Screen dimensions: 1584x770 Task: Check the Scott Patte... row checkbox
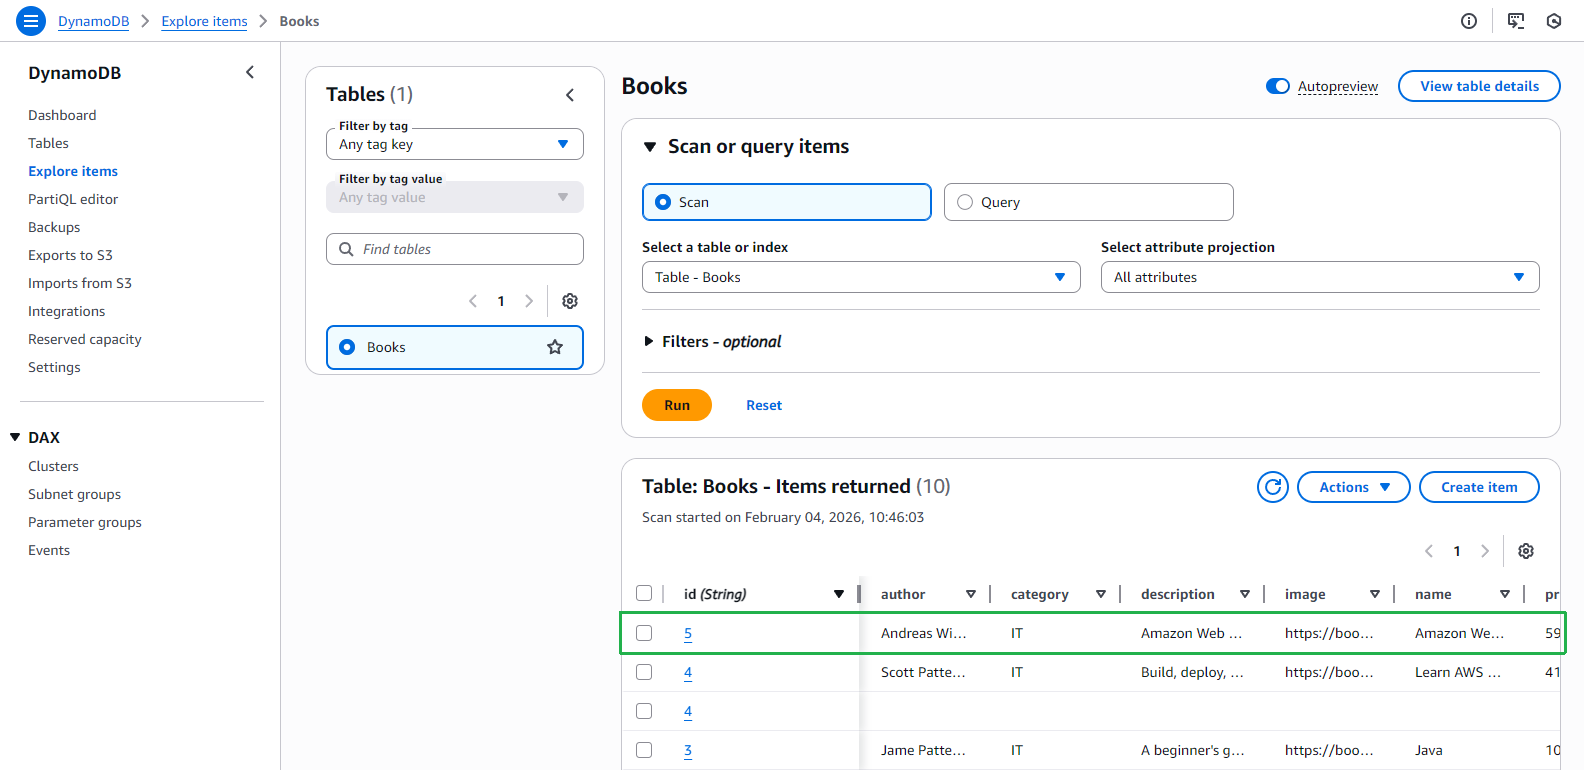click(x=644, y=672)
